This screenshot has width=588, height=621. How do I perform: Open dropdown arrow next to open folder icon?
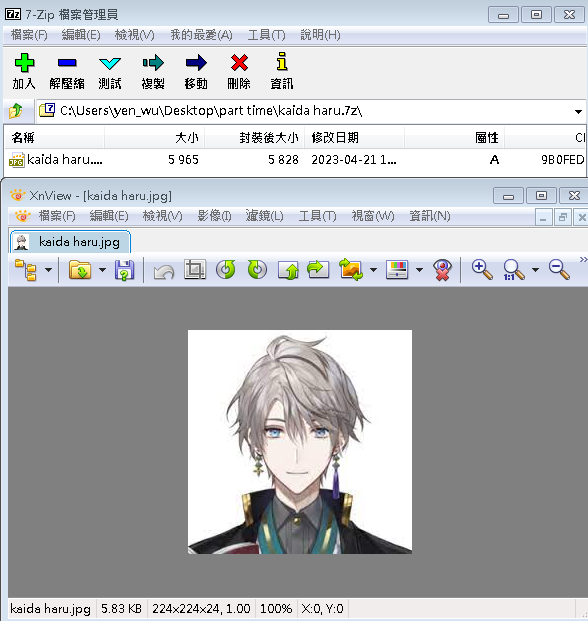point(102,270)
